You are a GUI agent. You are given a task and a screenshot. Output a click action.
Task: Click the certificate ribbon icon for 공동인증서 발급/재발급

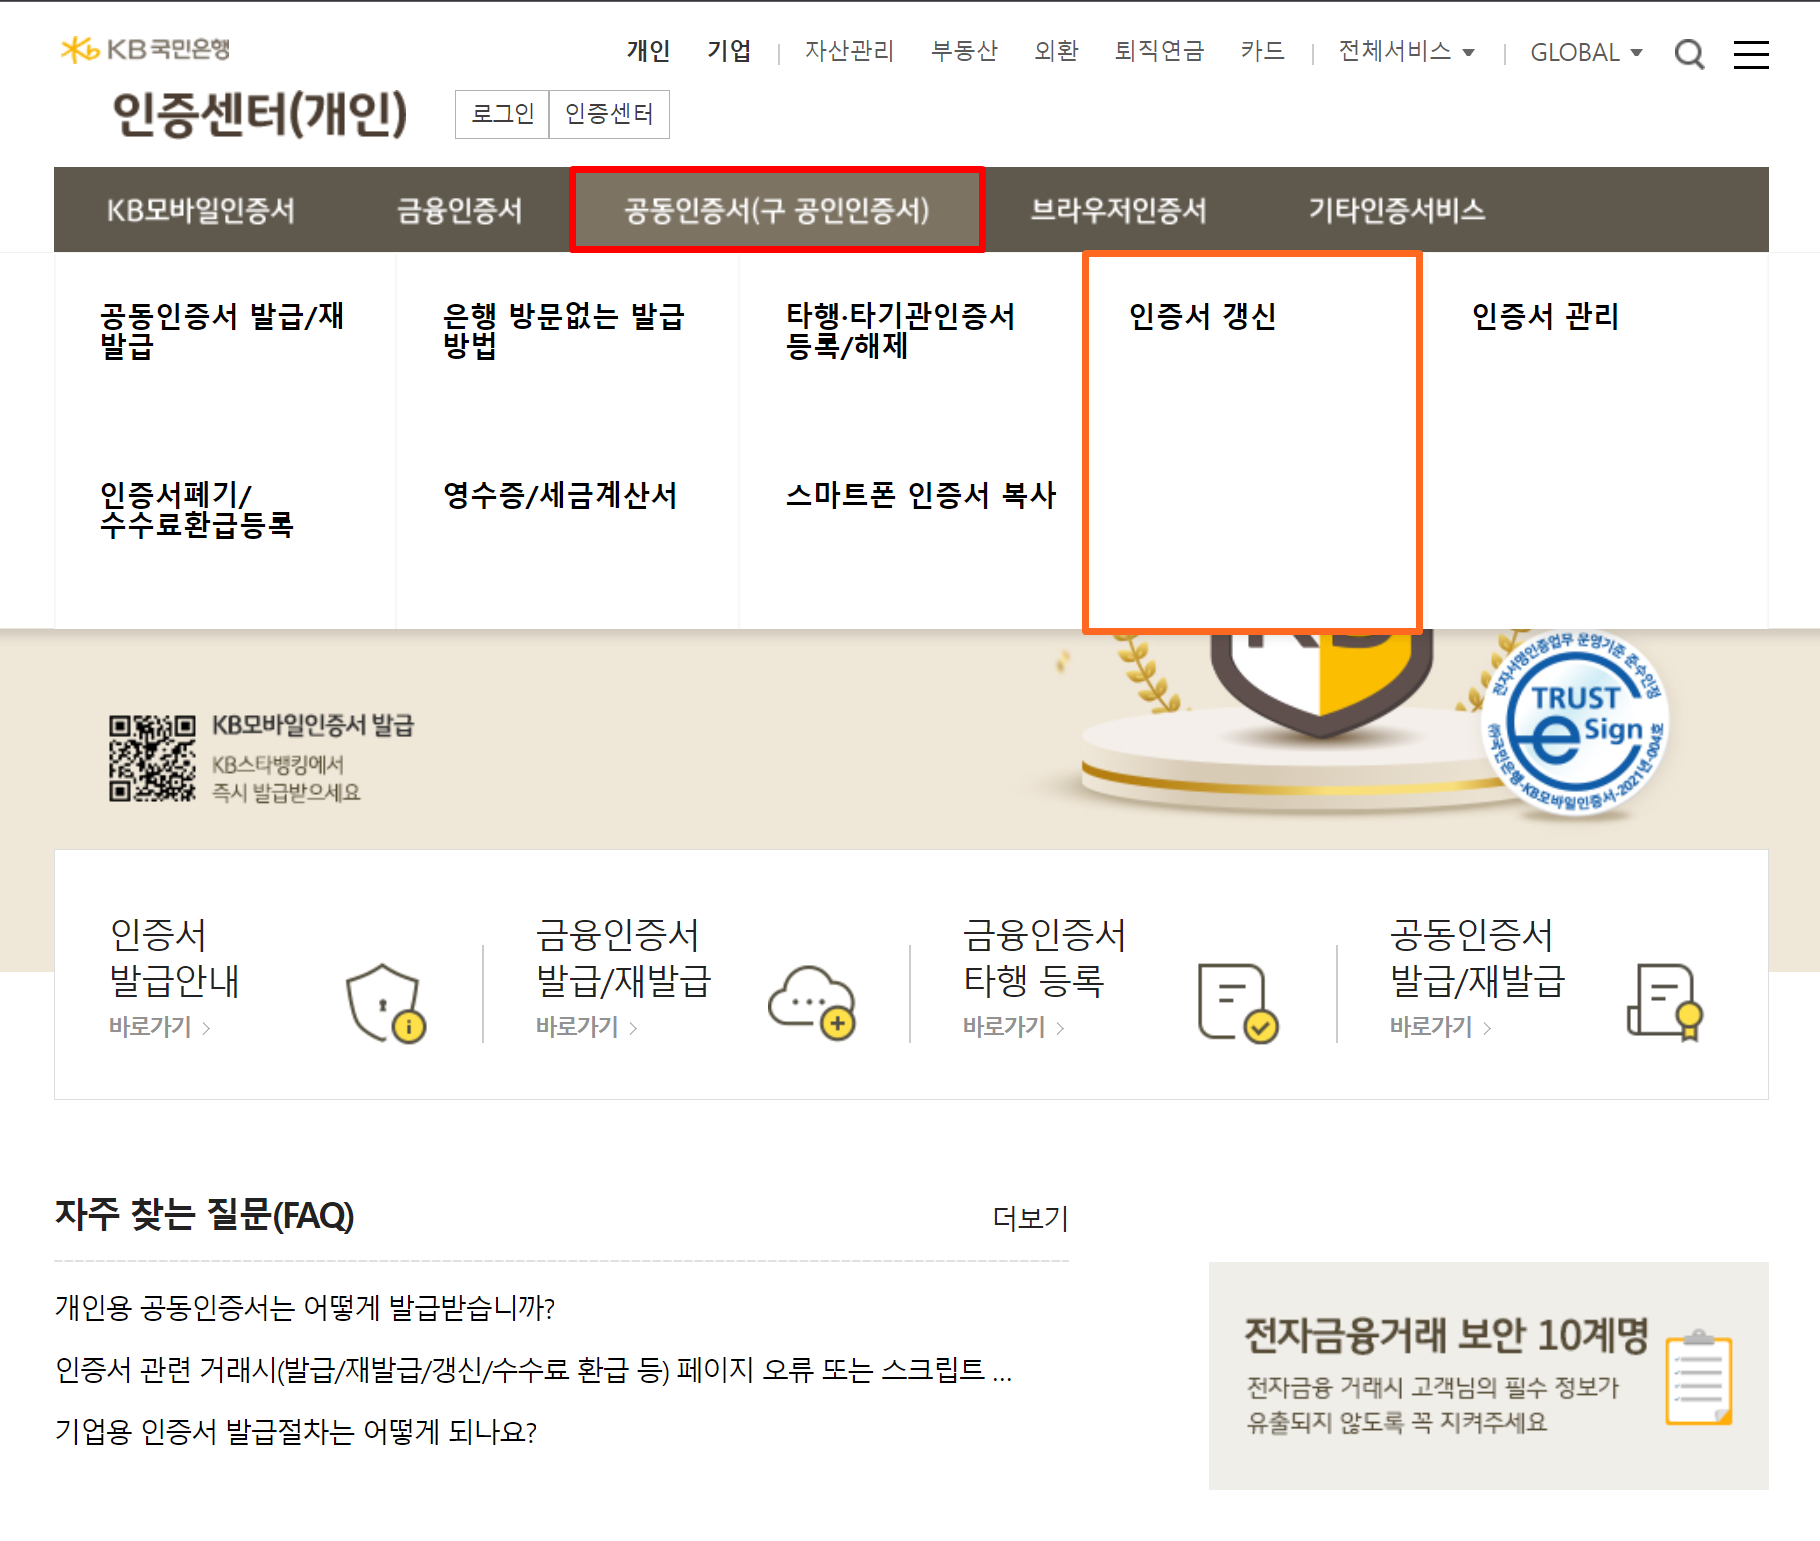pos(1665,1003)
